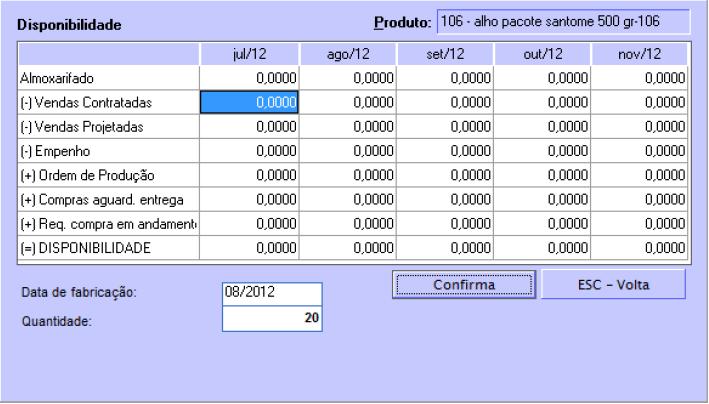Click the (-) Vendas Projetadas row label
Screen dimensions: 709x404
tap(108, 126)
